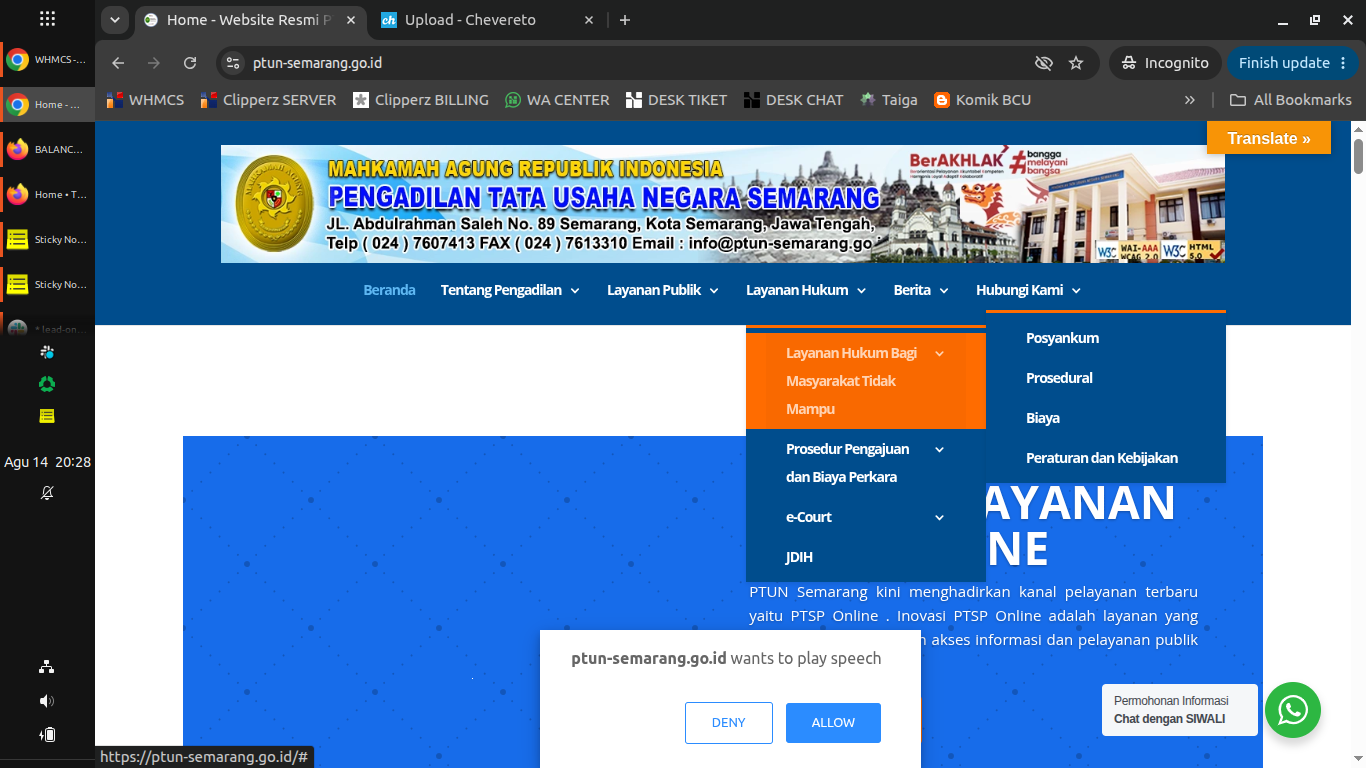Screen dimensions: 1366x768
Task: Open the Taiga bookmark
Action: [888, 100]
